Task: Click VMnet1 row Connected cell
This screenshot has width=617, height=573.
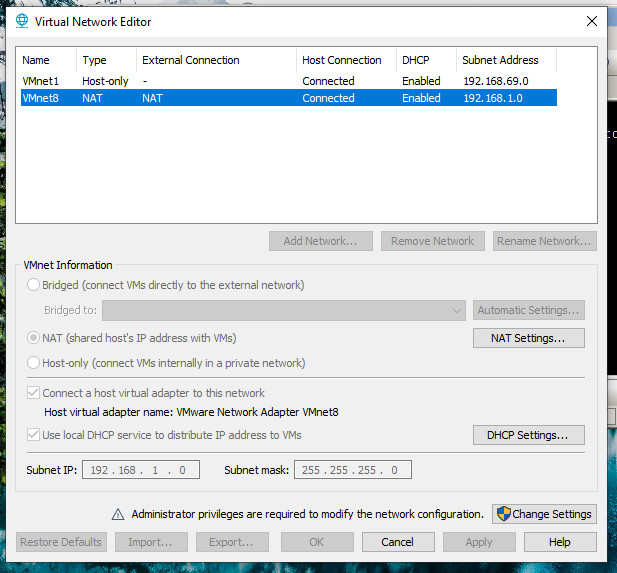Action: (328, 81)
